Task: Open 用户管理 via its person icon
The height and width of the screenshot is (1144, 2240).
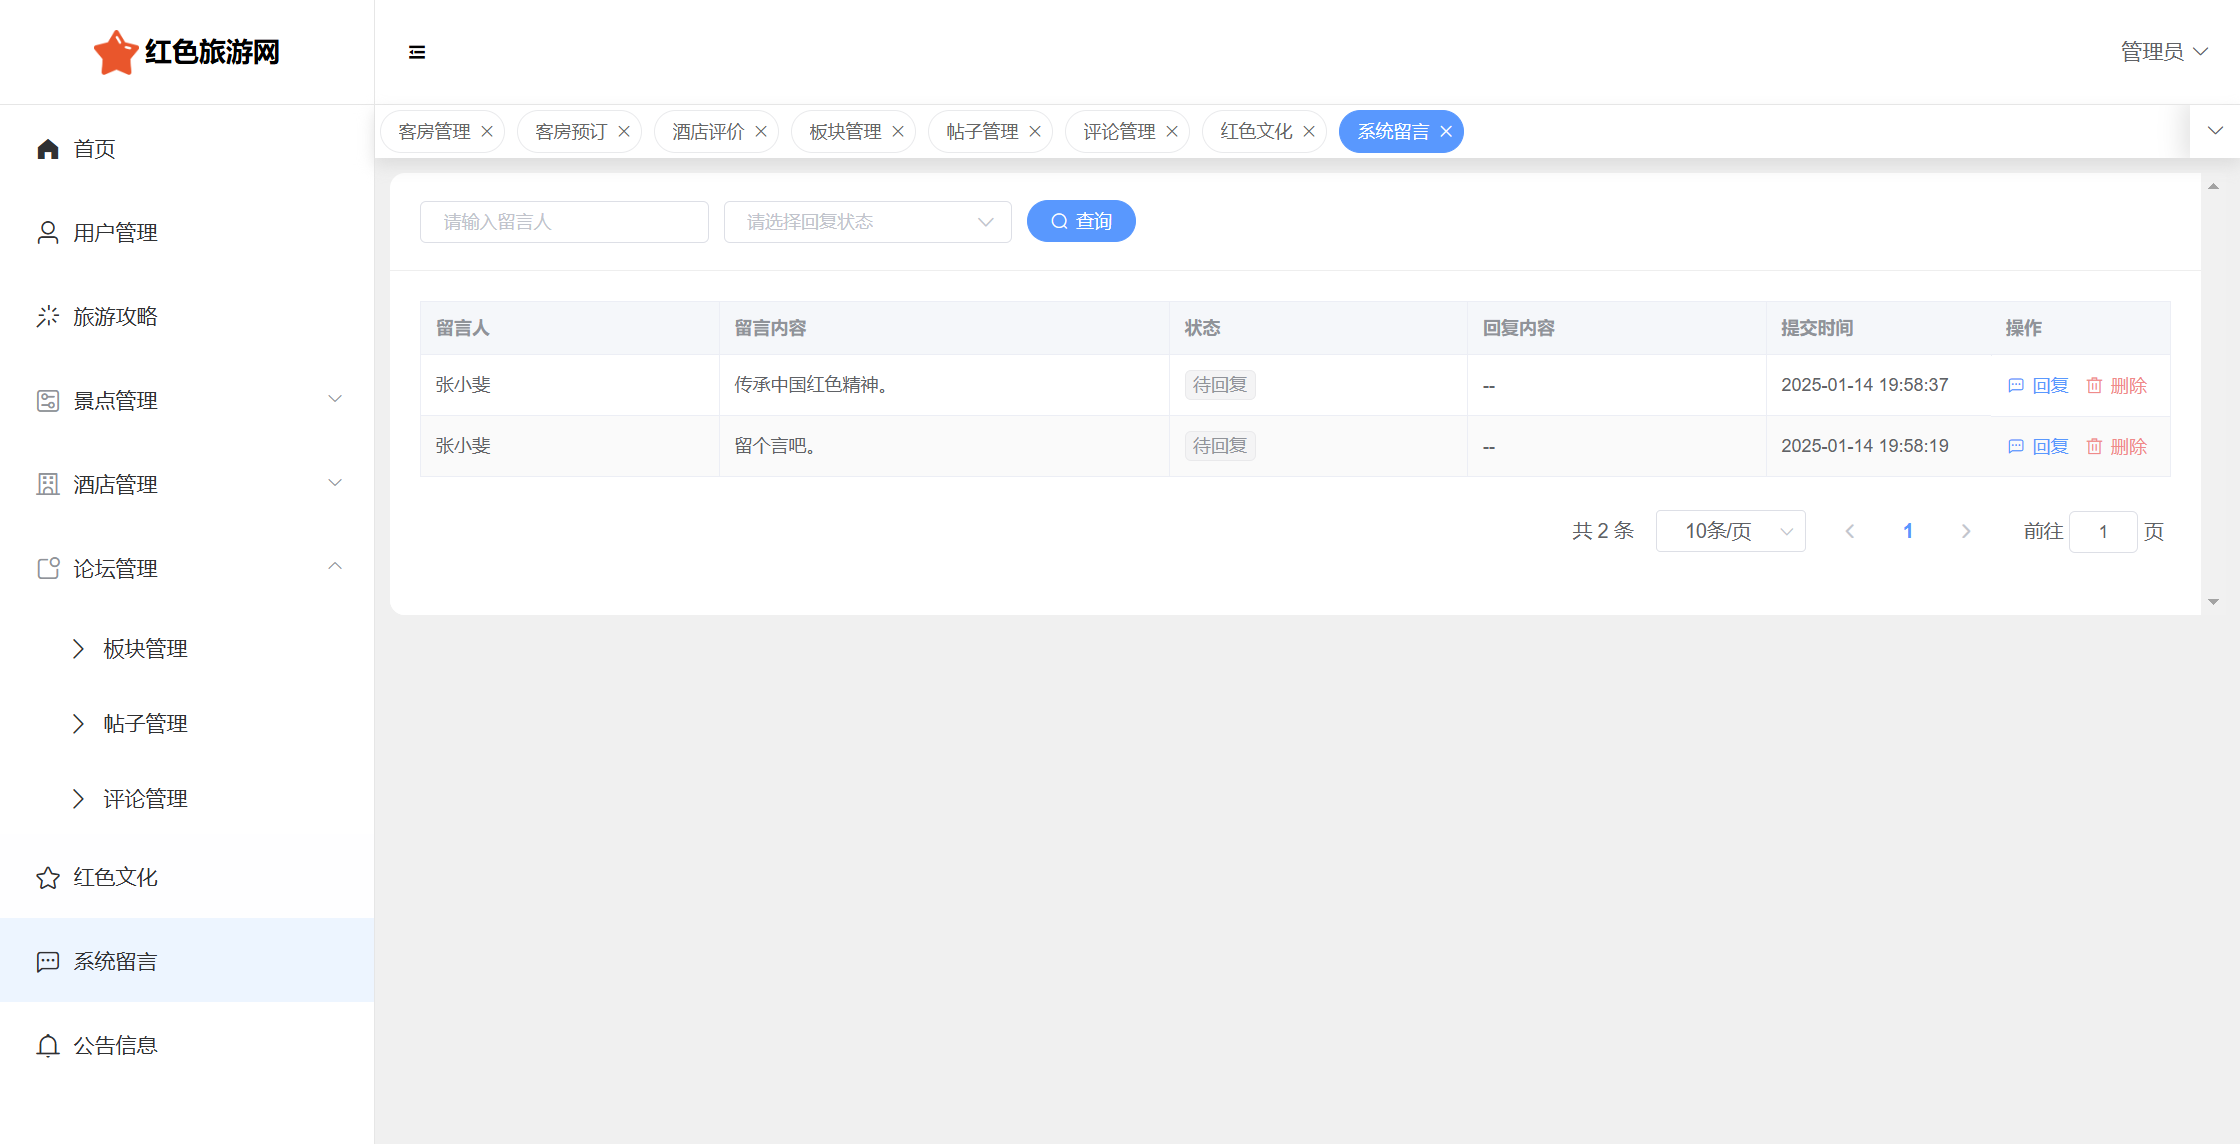Action: [x=48, y=233]
